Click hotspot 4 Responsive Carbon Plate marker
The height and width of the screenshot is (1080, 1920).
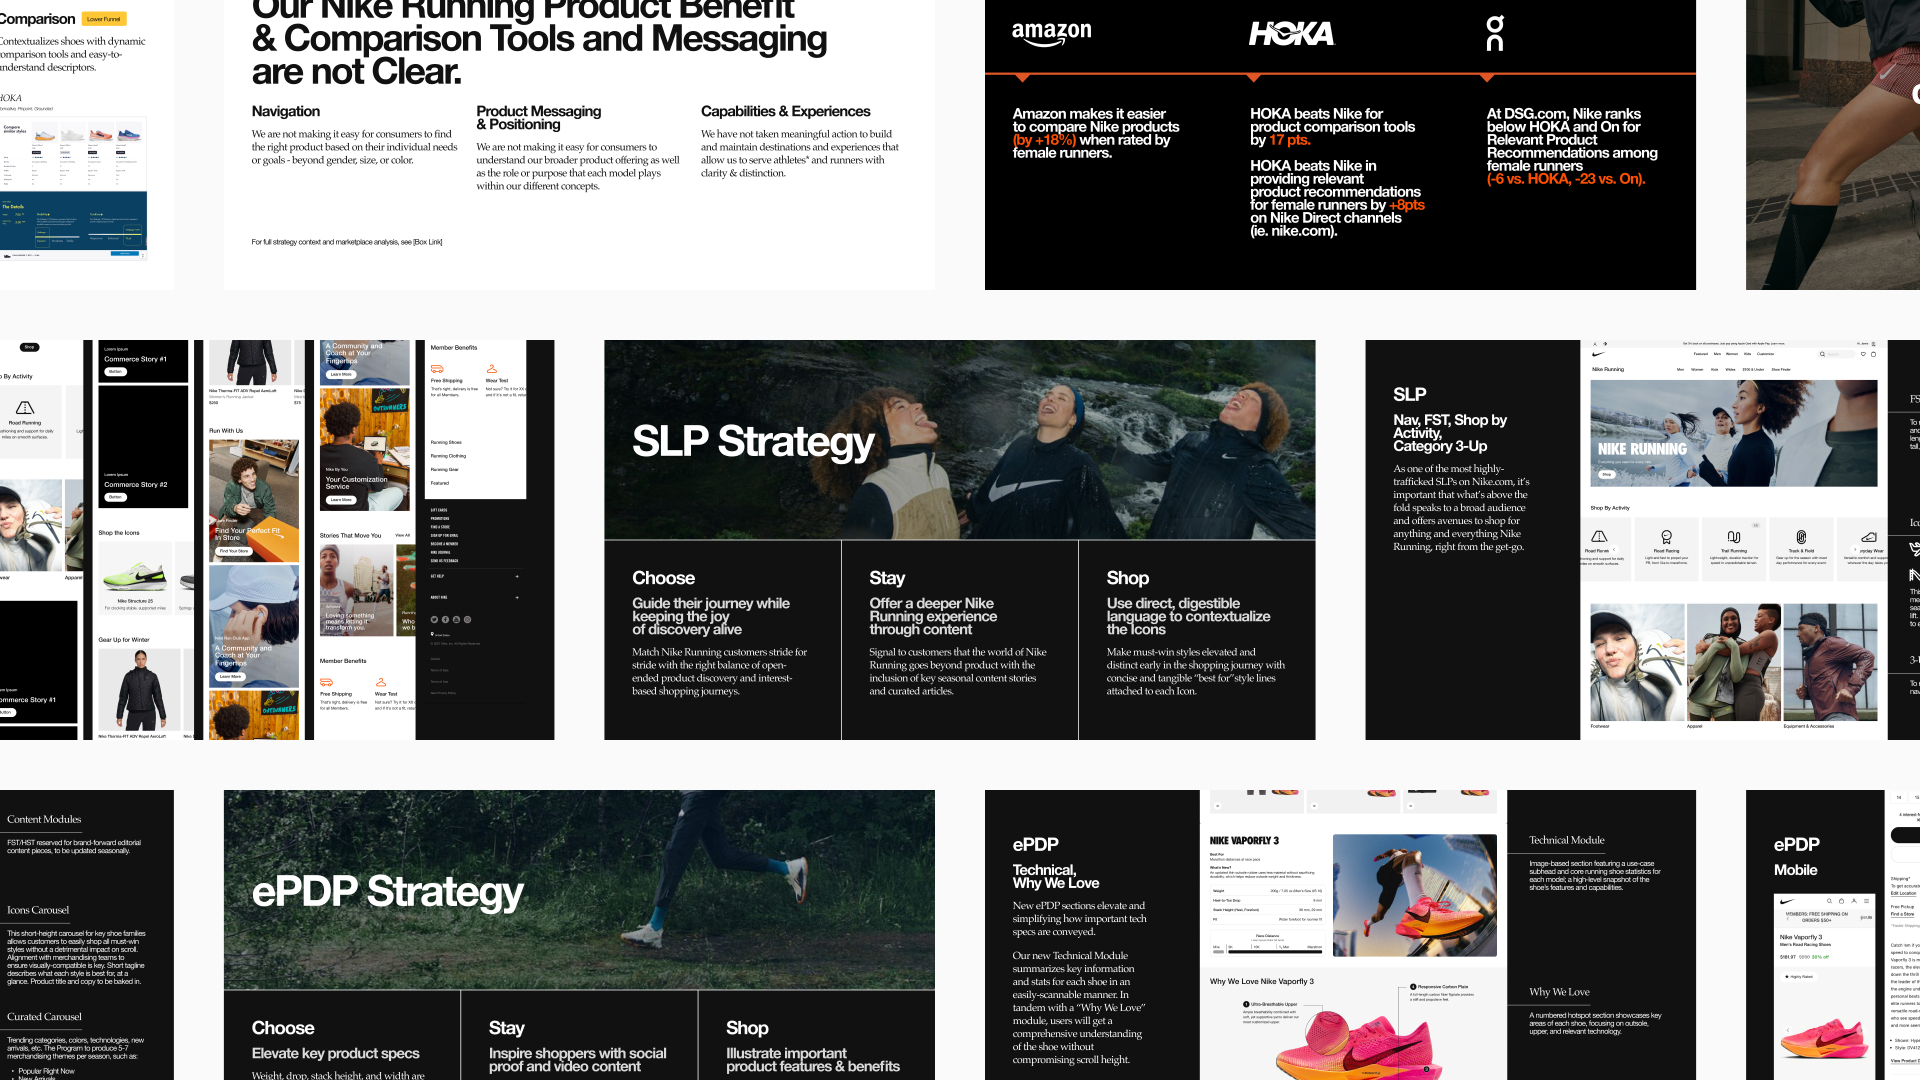(x=1412, y=986)
